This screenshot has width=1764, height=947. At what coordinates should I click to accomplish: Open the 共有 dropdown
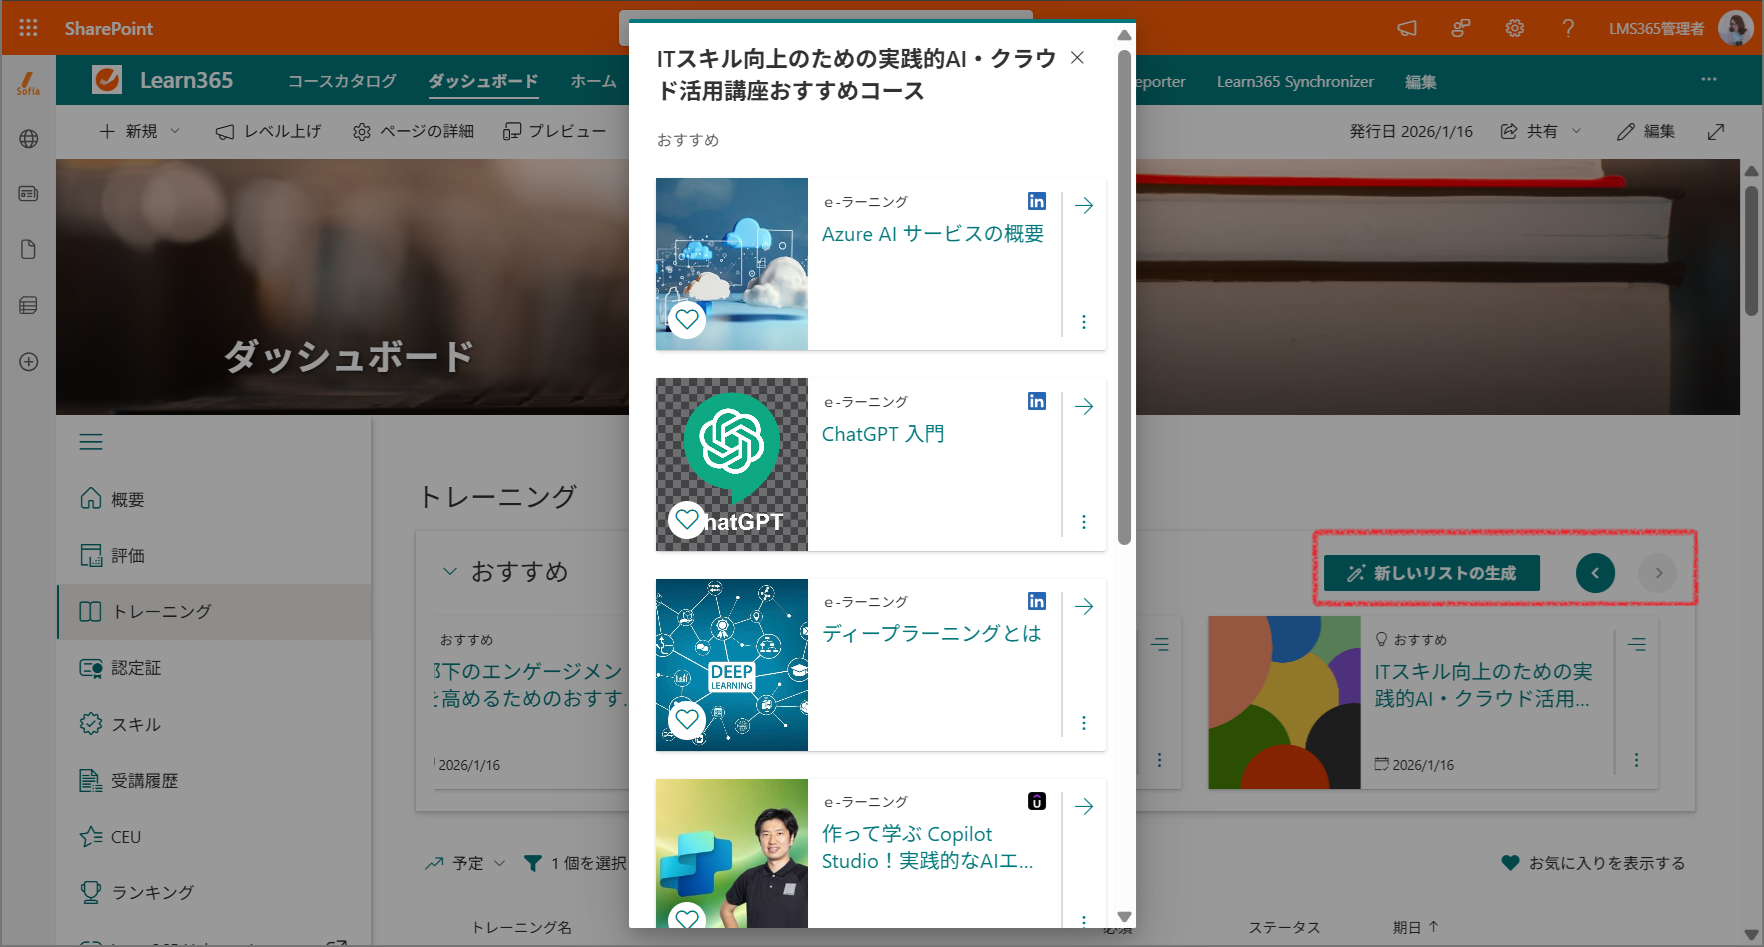[1541, 131]
